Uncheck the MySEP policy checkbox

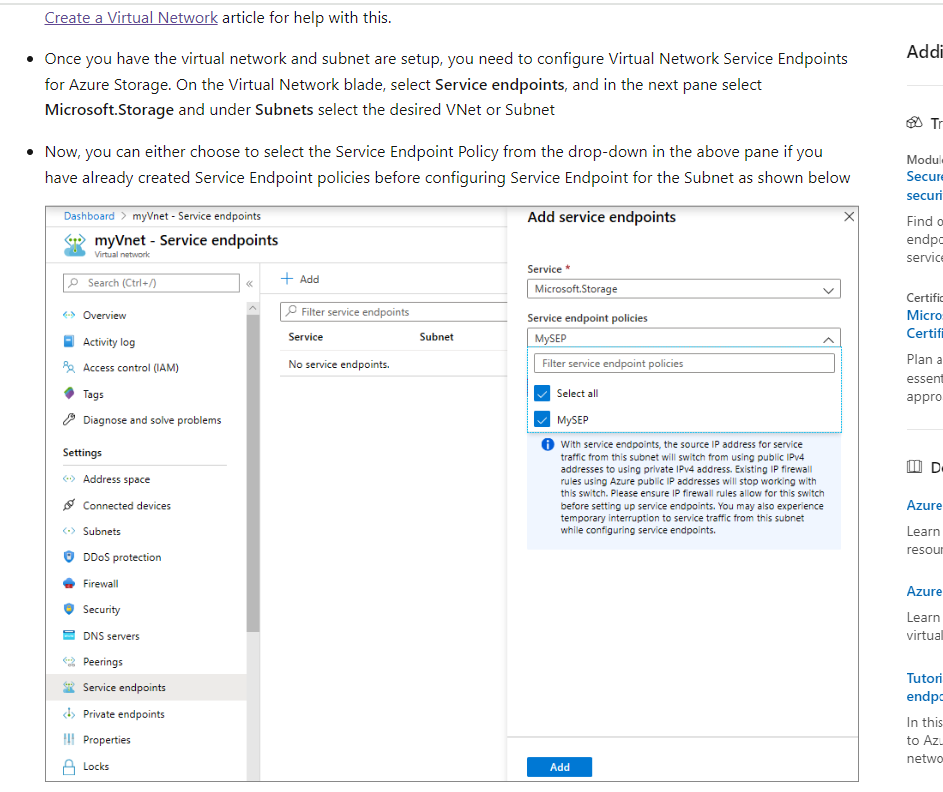pos(542,419)
